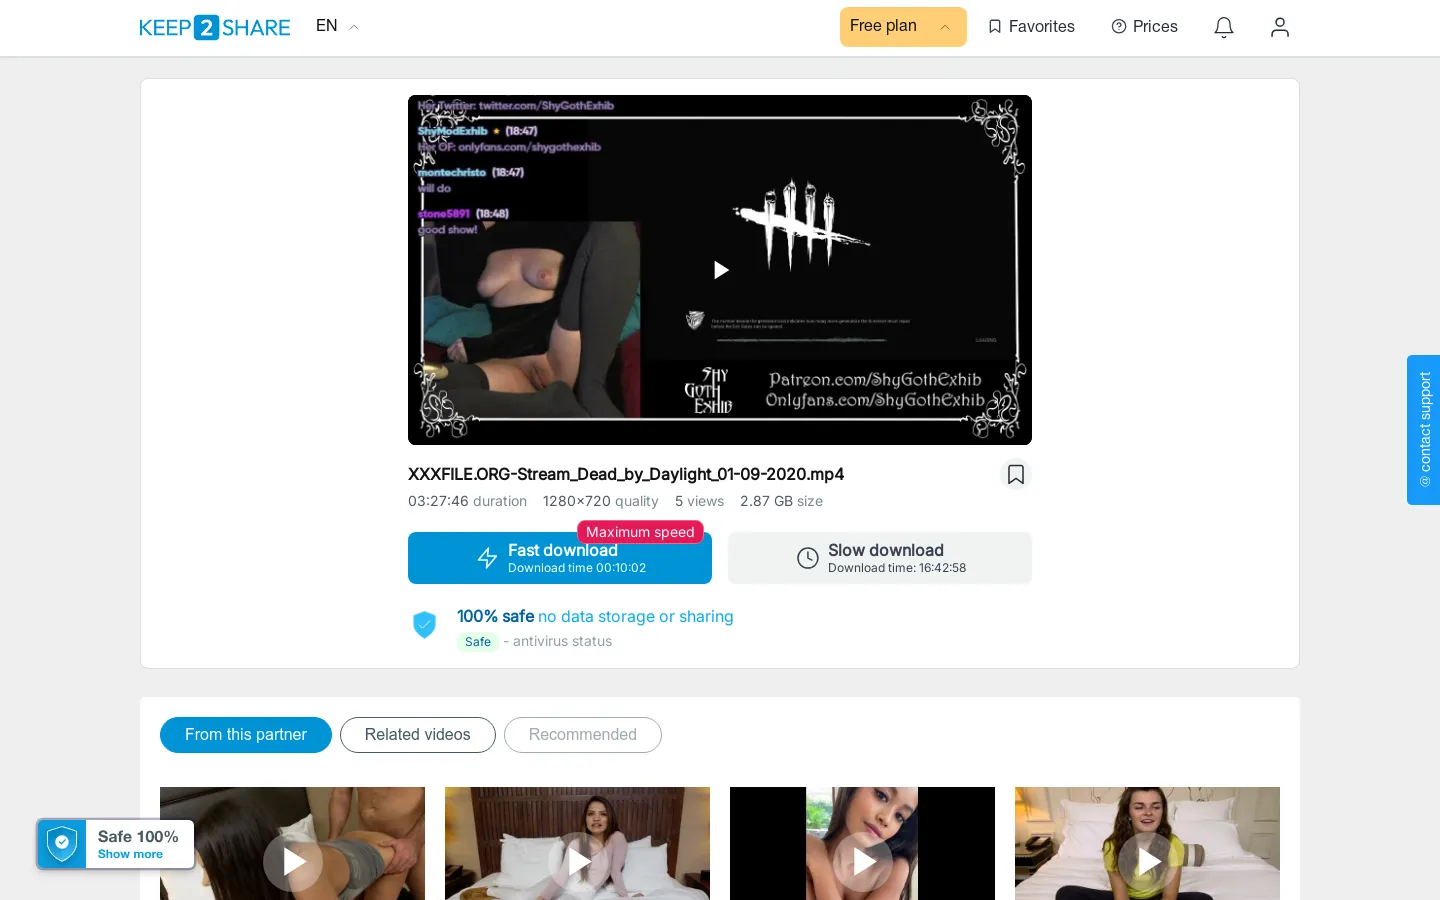Expand the EN language selector
Viewport: 1440px width, 900px height.
337,26
